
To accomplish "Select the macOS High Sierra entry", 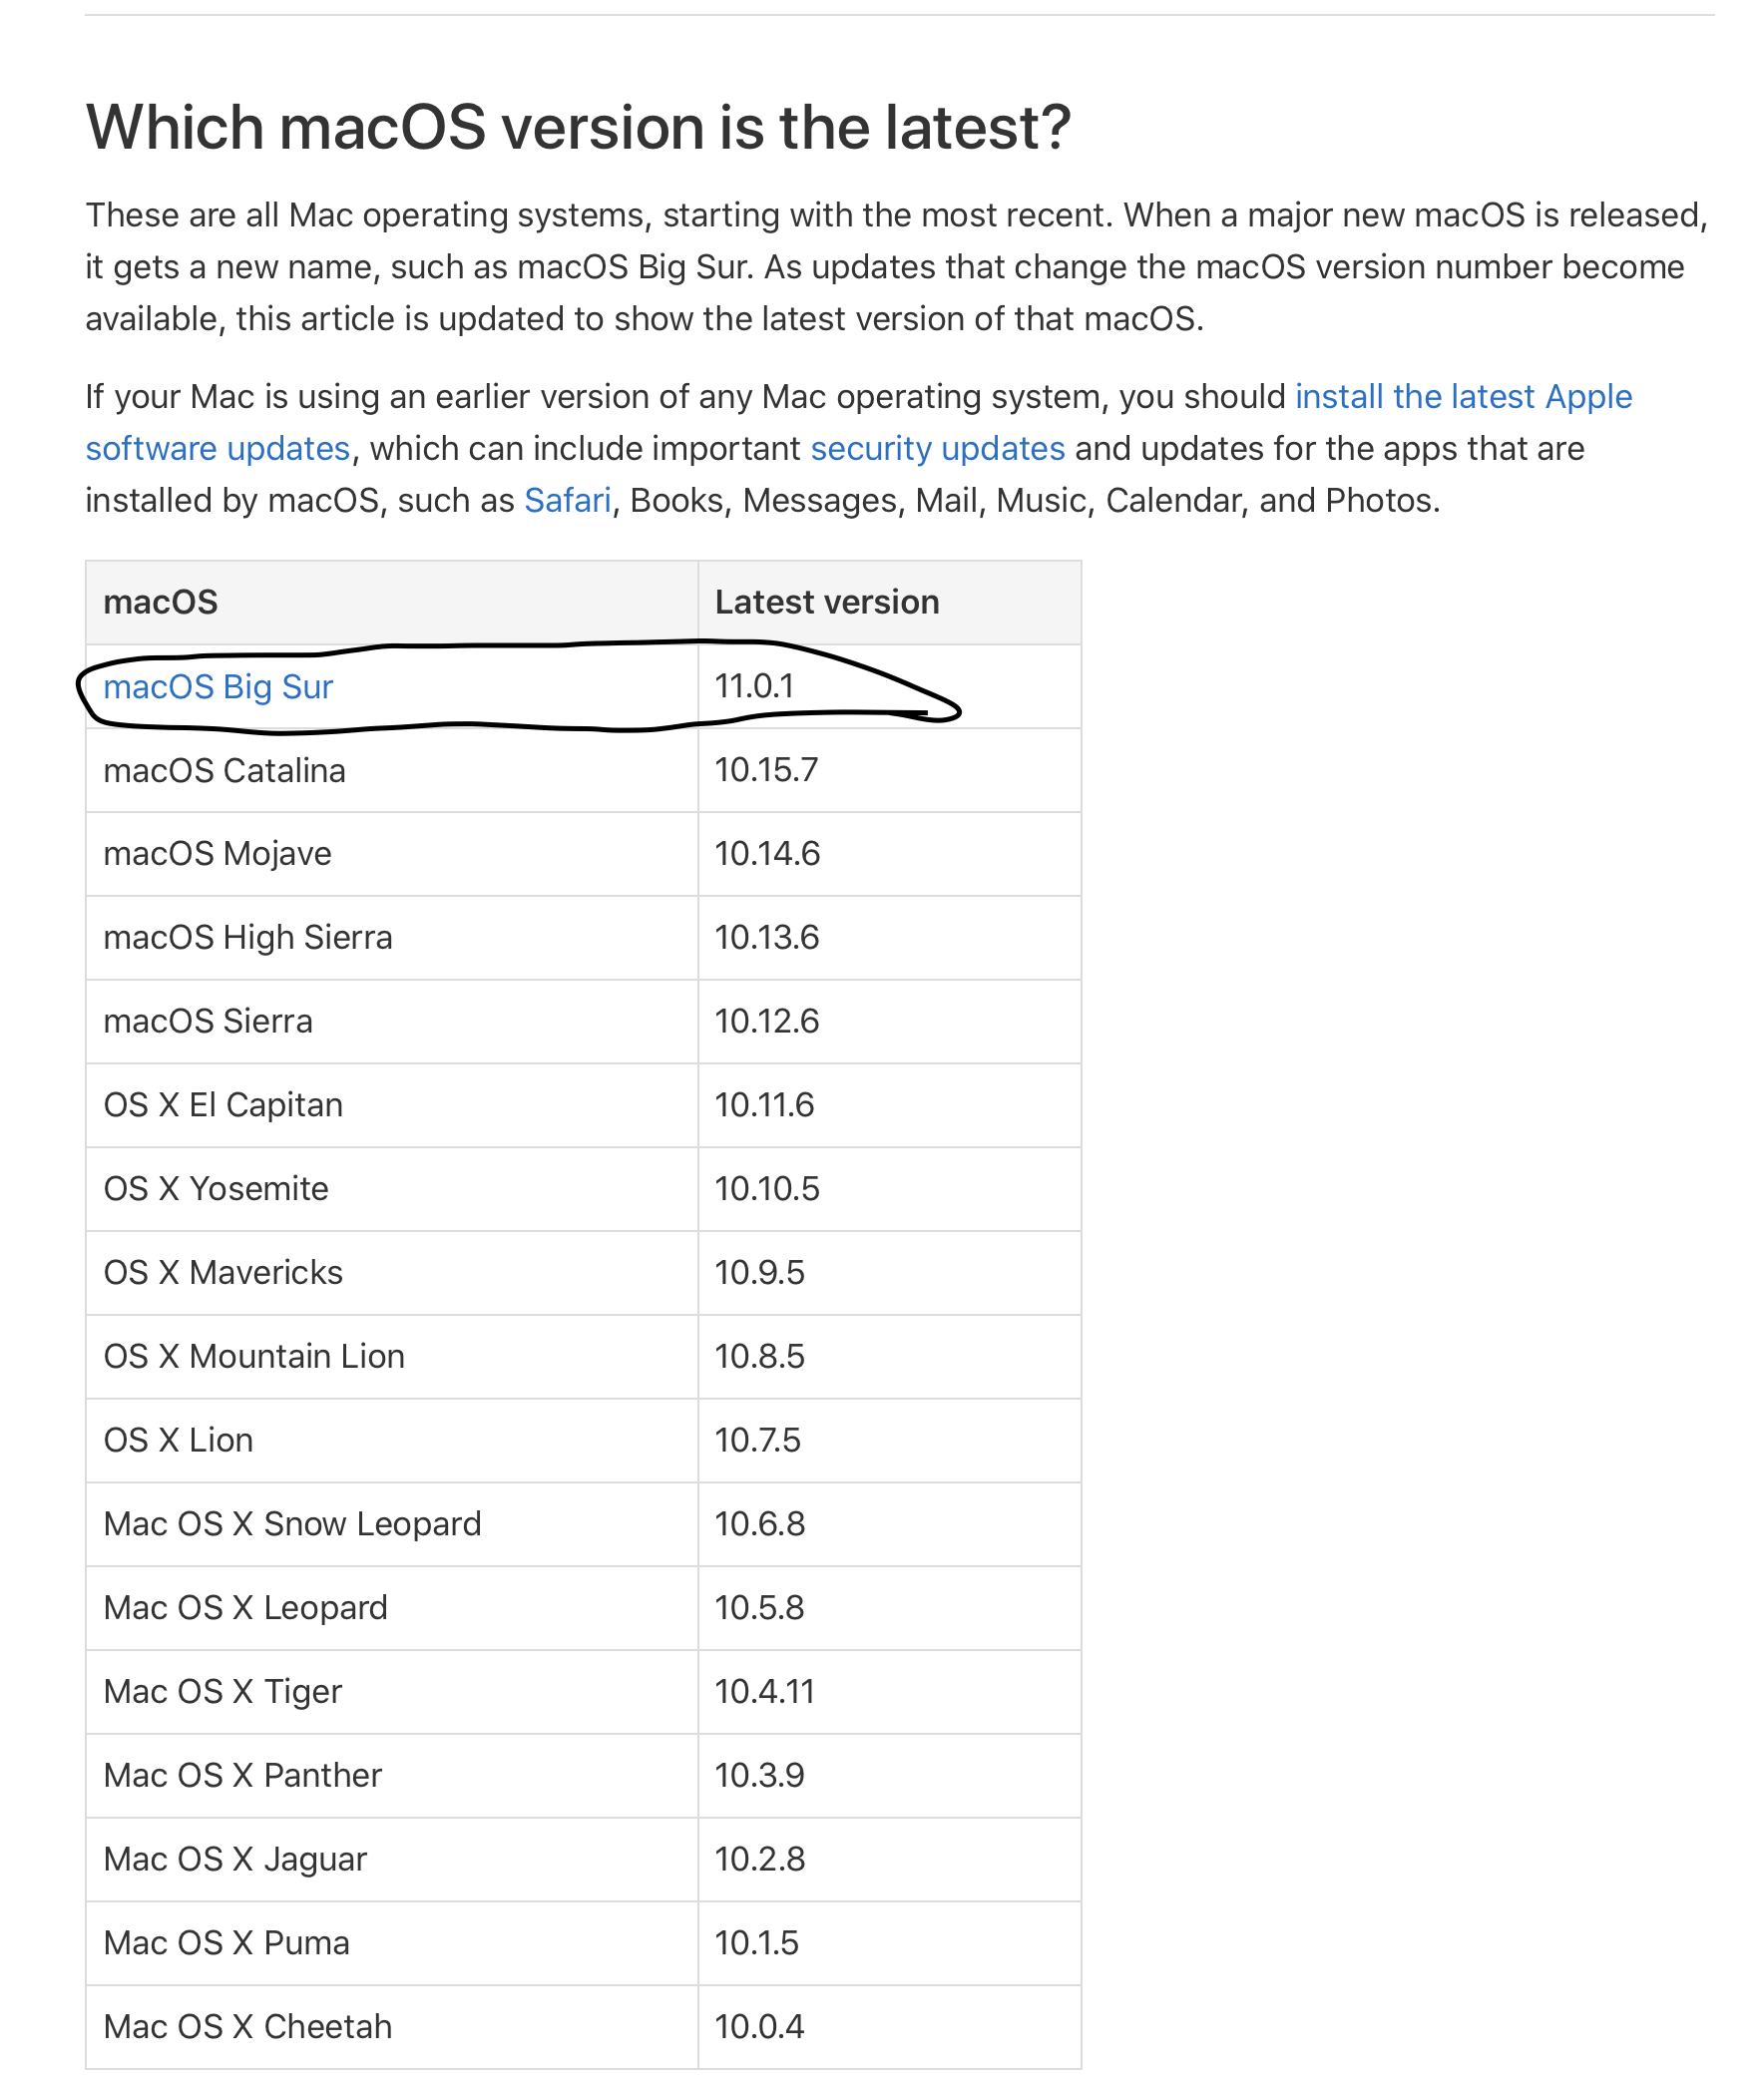I will (x=248, y=938).
